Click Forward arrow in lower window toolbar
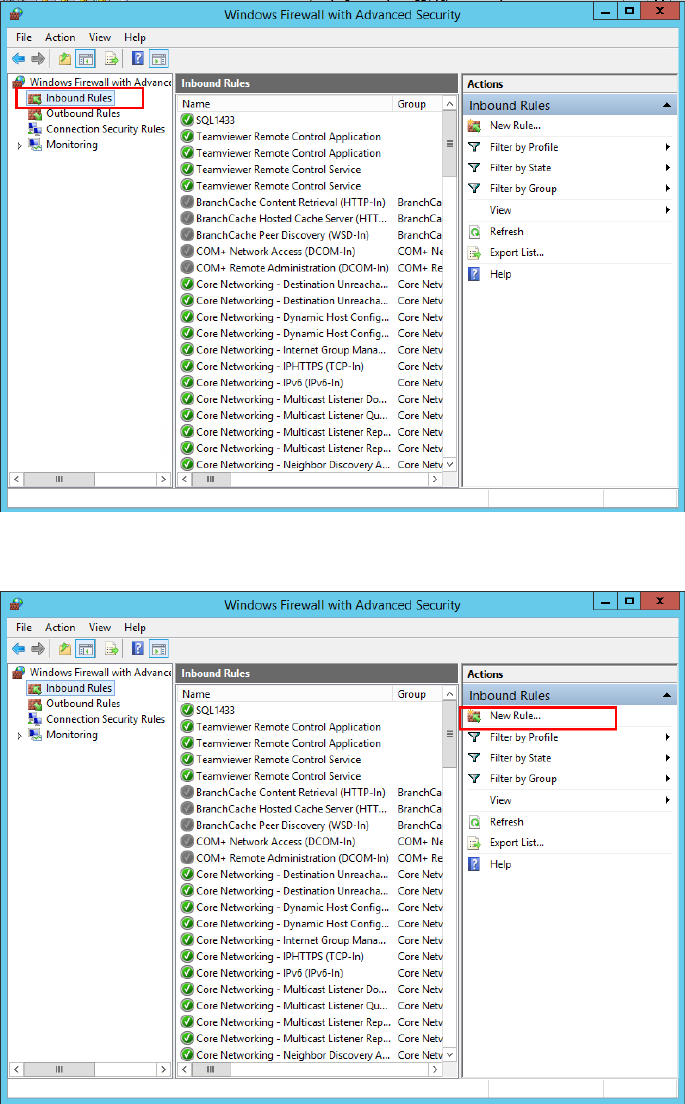Screen dimensions: 685x1104 (38, 649)
